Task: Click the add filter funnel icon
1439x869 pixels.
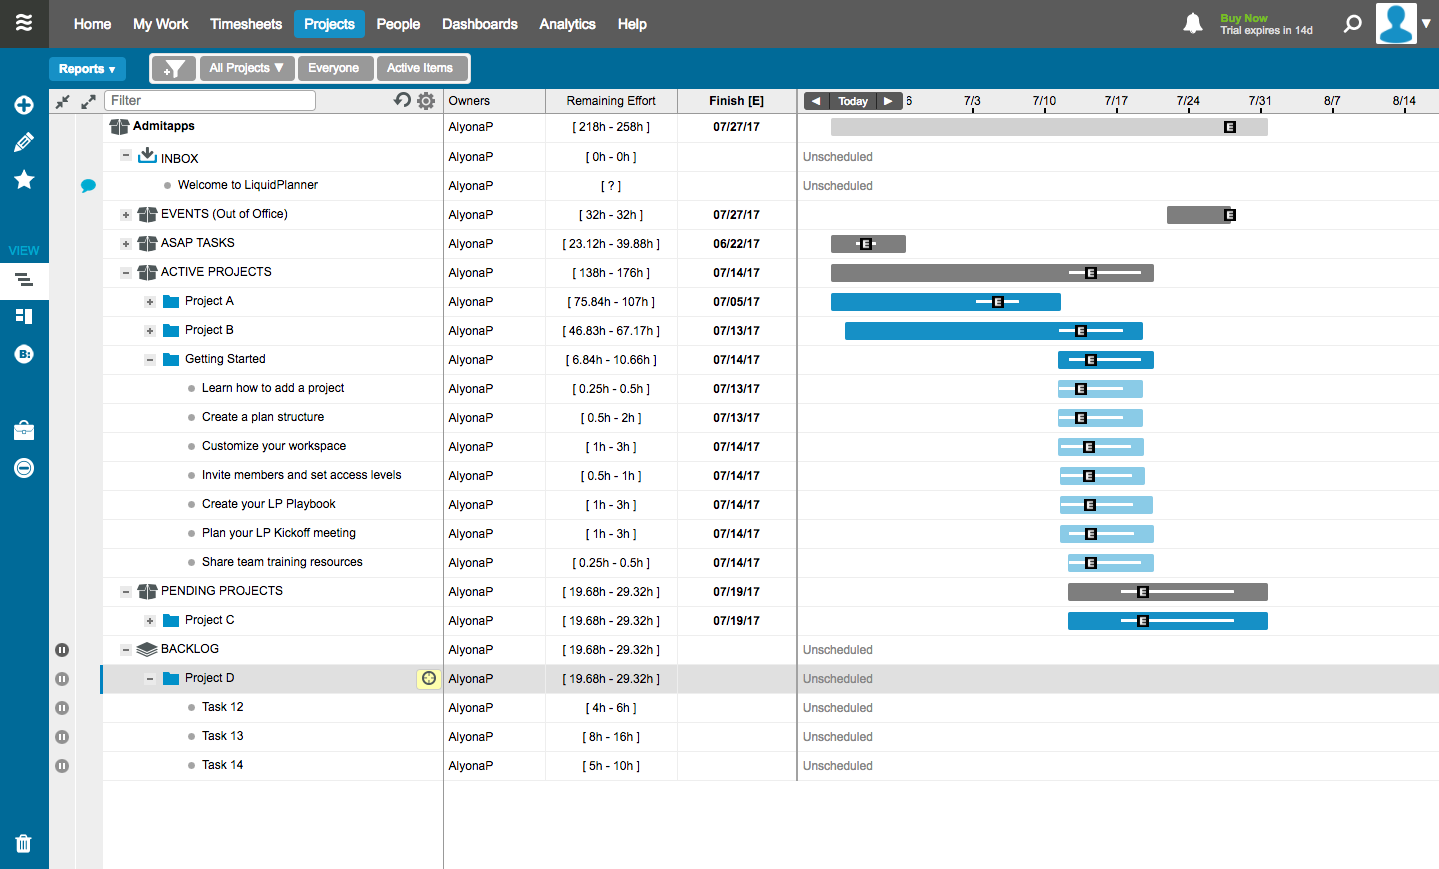Action: pyautogui.click(x=174, y=68)
